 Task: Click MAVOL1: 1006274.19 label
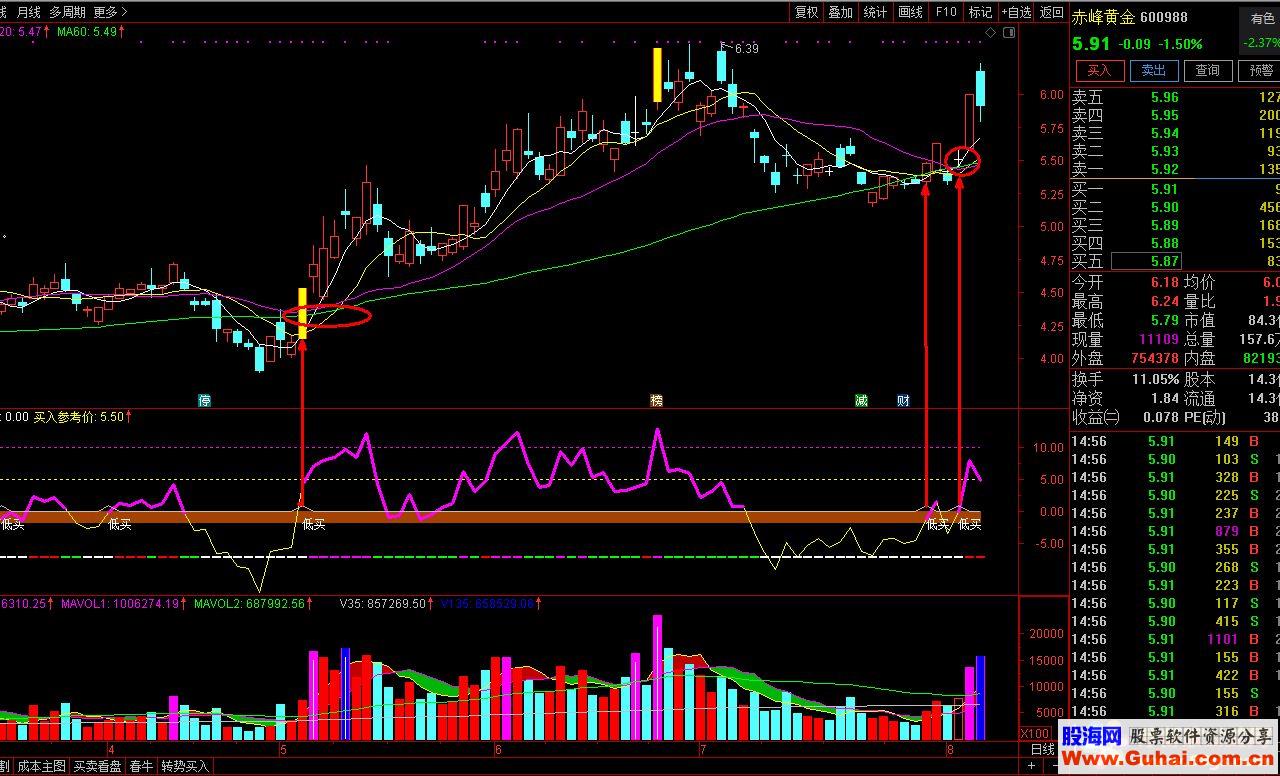124,603
